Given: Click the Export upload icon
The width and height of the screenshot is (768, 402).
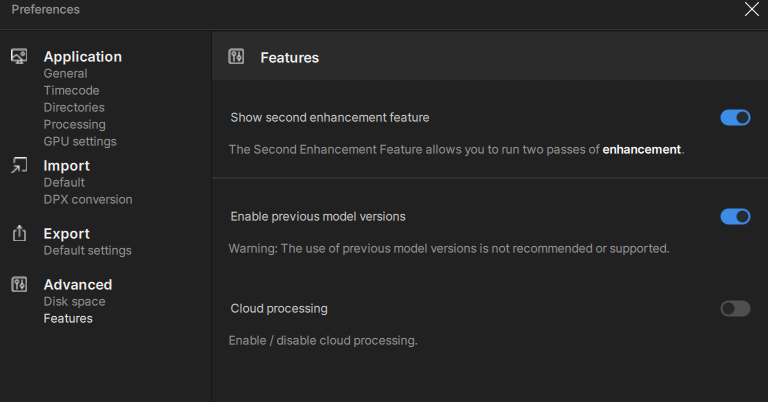Looking at the screenshot, I should [19, 234].
